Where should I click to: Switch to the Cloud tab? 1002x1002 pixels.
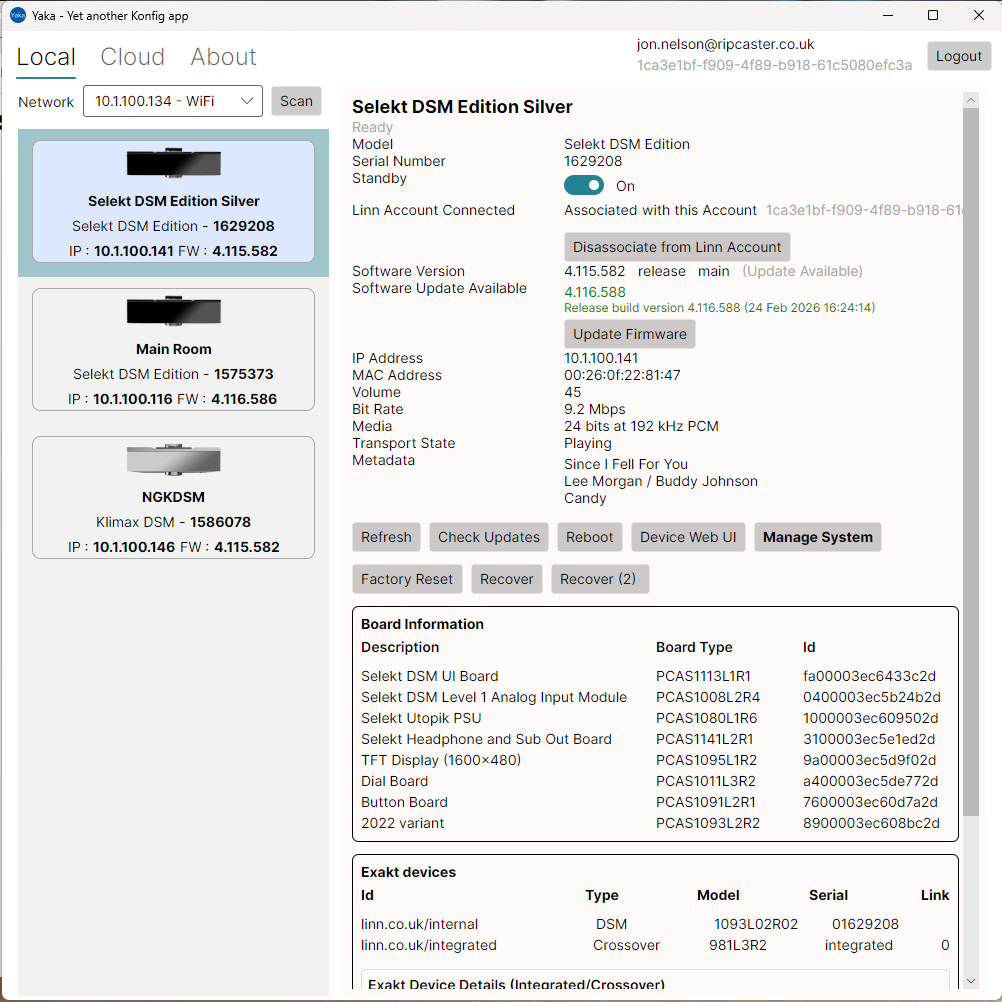point(132,57)
